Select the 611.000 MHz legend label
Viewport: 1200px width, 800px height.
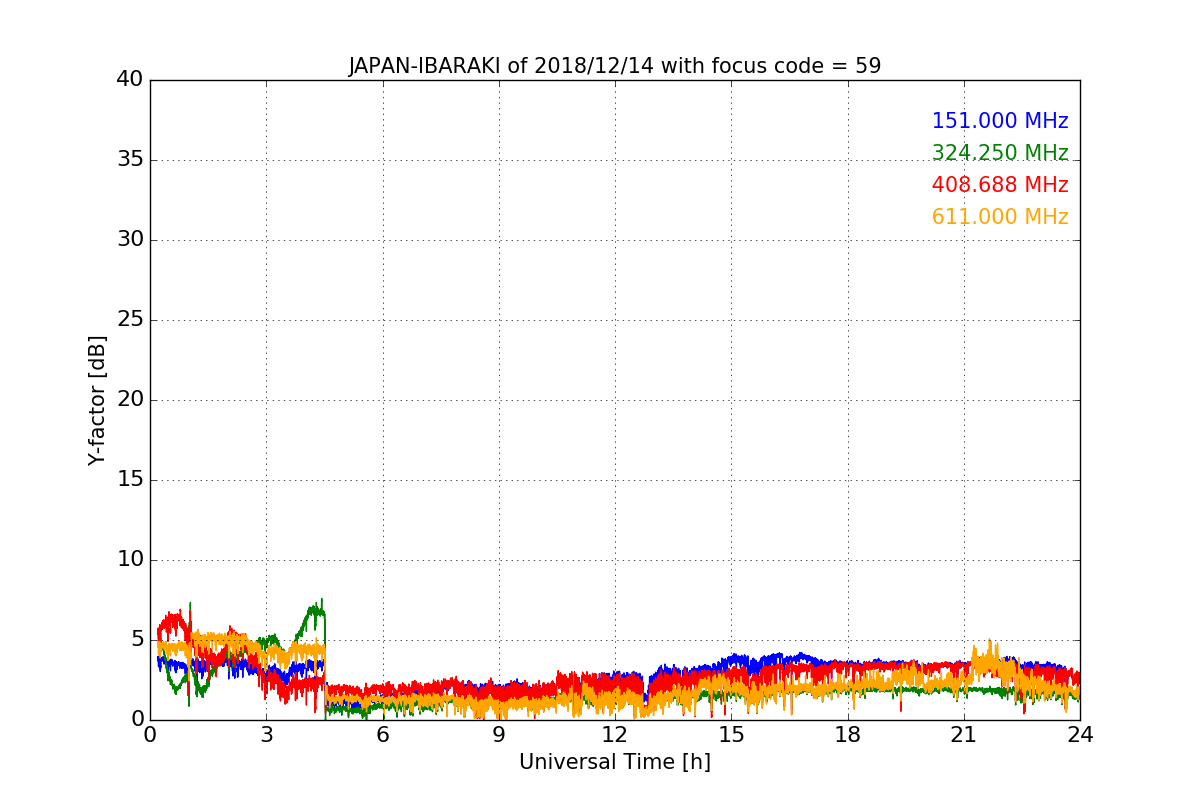[1000, 217]
